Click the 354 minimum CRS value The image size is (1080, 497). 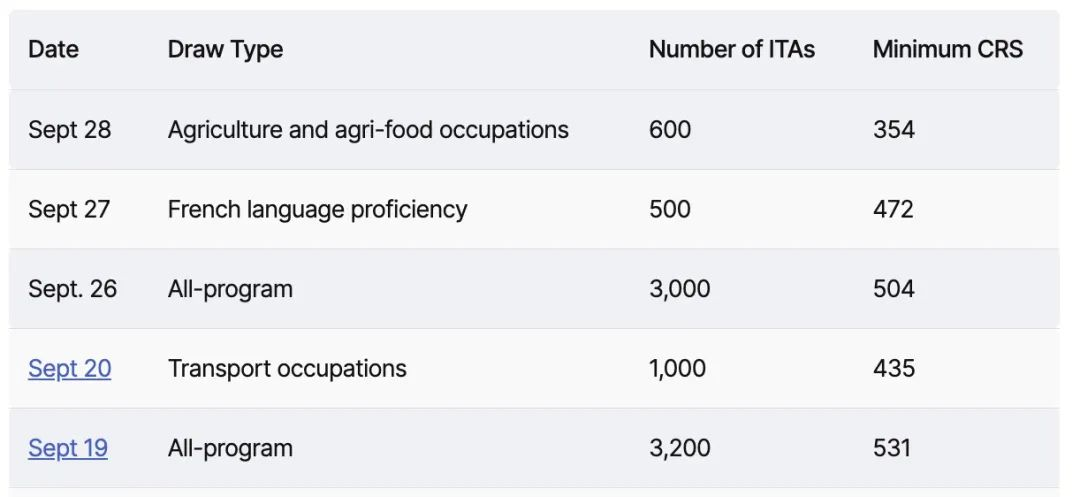894,129
